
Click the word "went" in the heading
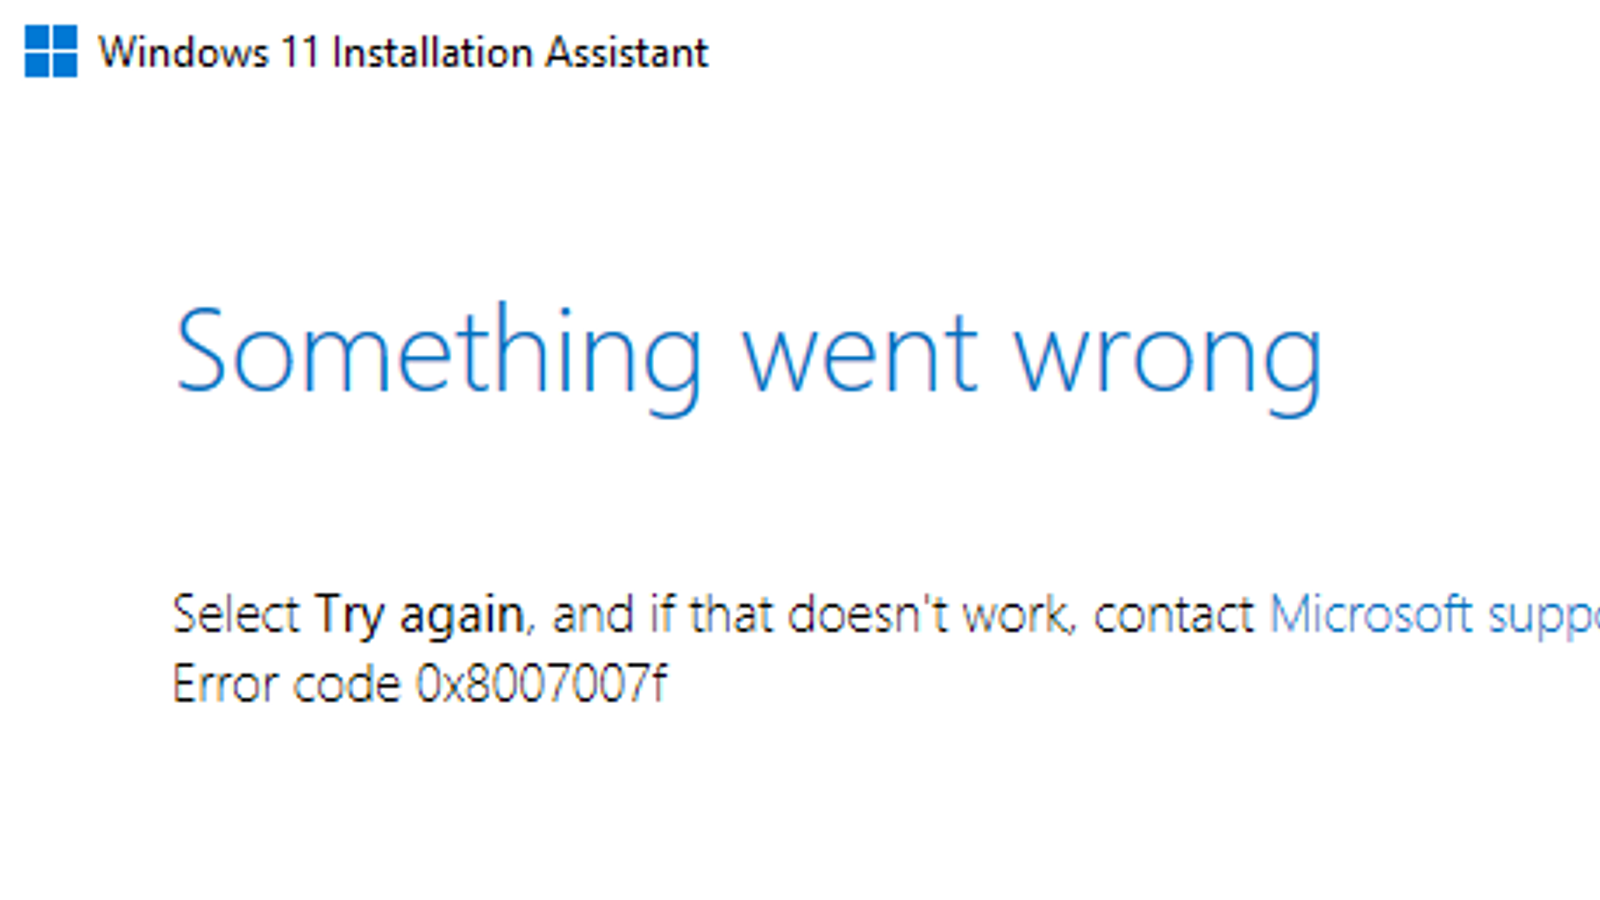(x=859, y=353)
